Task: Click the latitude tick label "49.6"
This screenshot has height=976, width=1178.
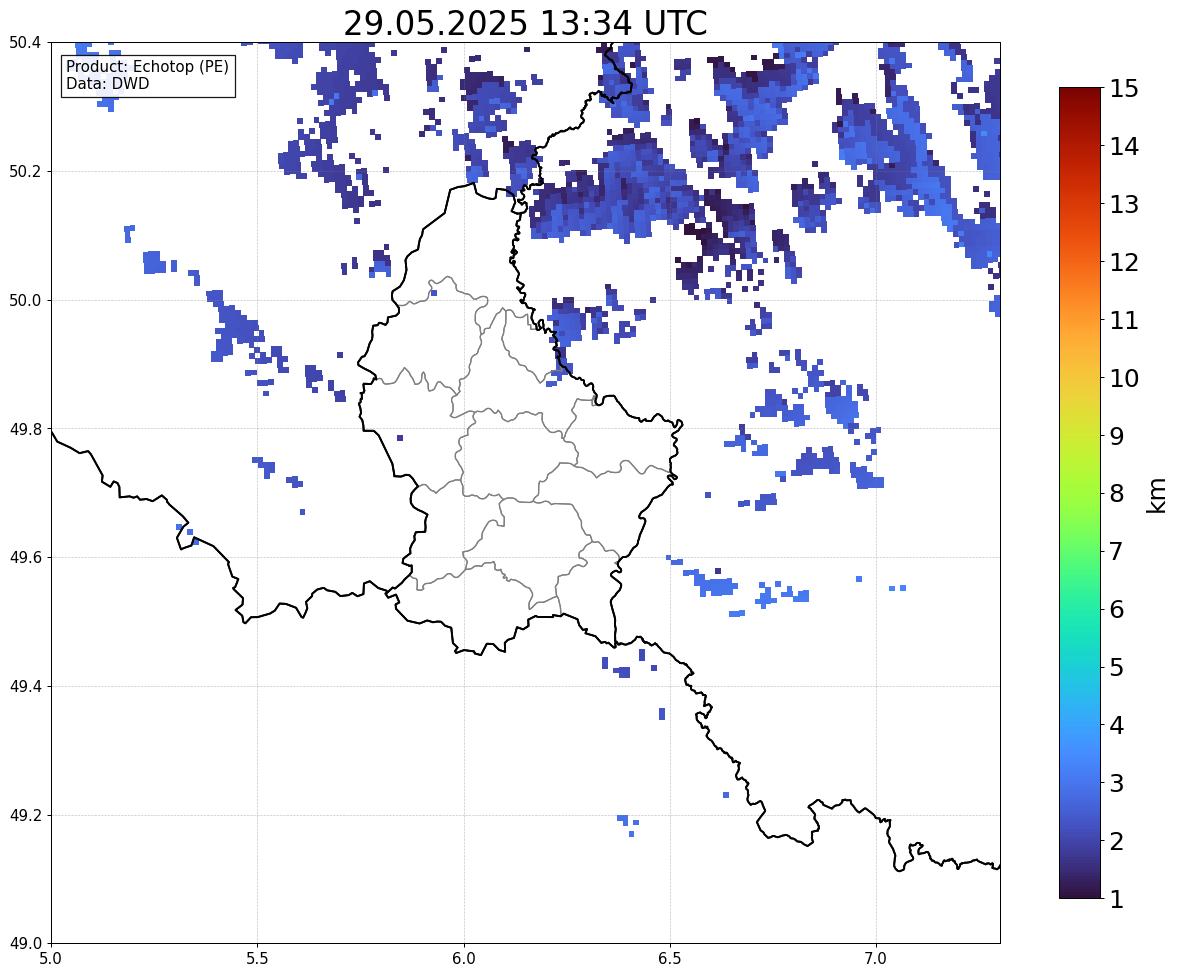Action: tap(25, 557)
